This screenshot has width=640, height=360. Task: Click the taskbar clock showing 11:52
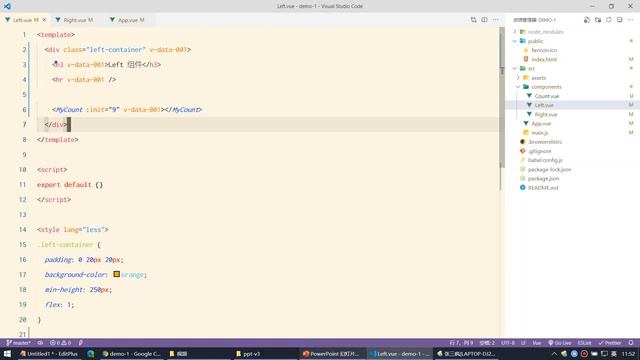pos(629,354)
